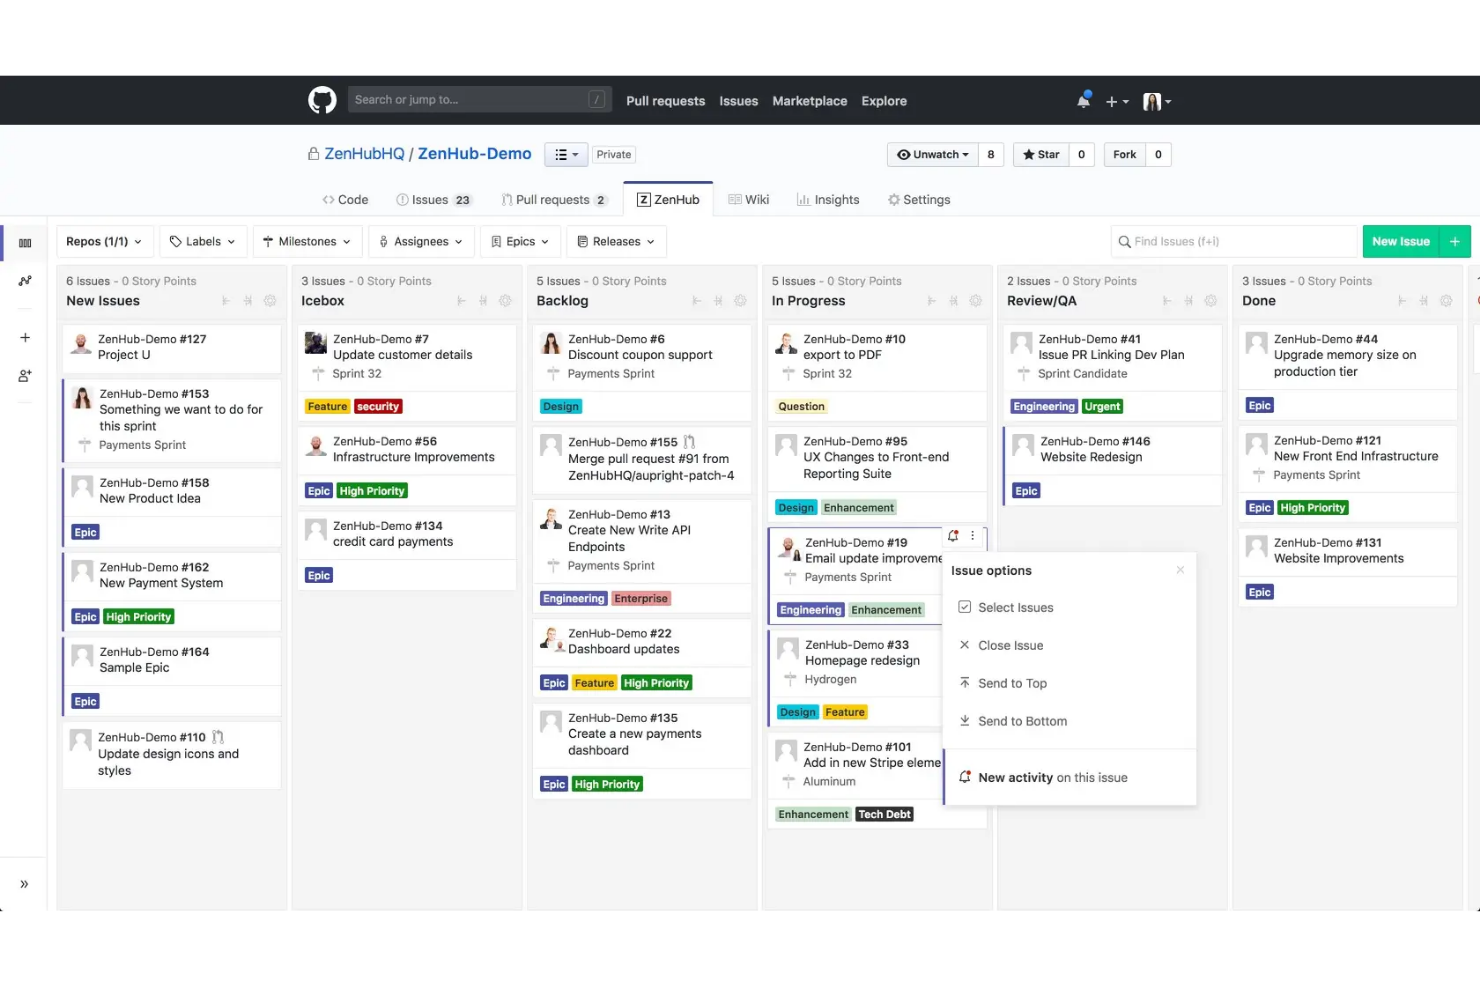Click collapse icon of In Progress pipeline

coord(953,301)
